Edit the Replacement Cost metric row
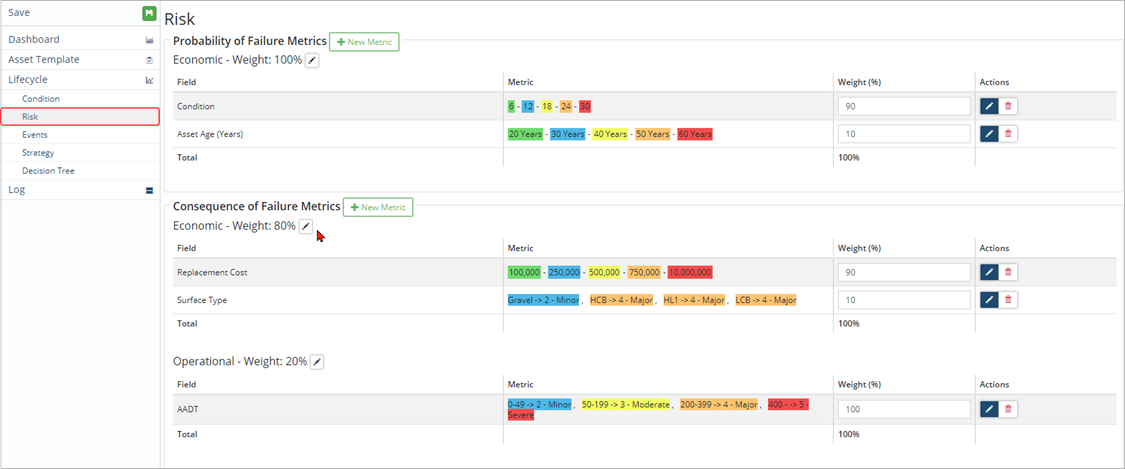The height and width of the screenshot is (469, 1125). pos(989,272)
